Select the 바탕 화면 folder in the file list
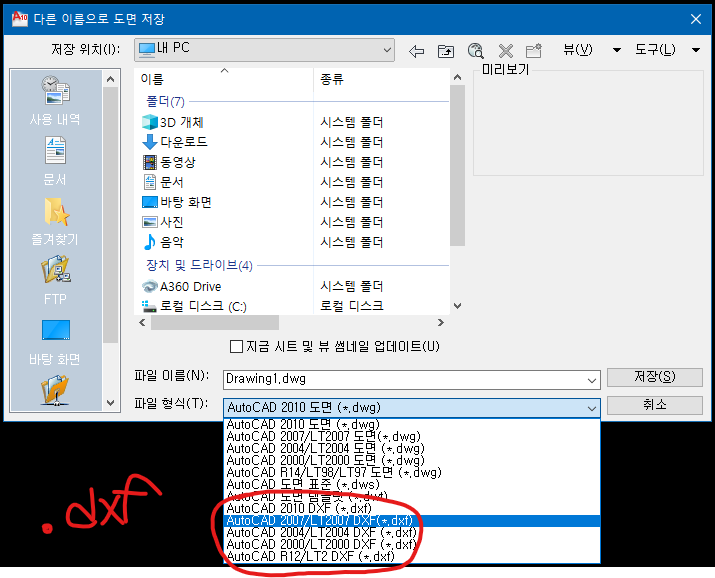Viewport: 715px width, 578px height. (x=177, y=202)
